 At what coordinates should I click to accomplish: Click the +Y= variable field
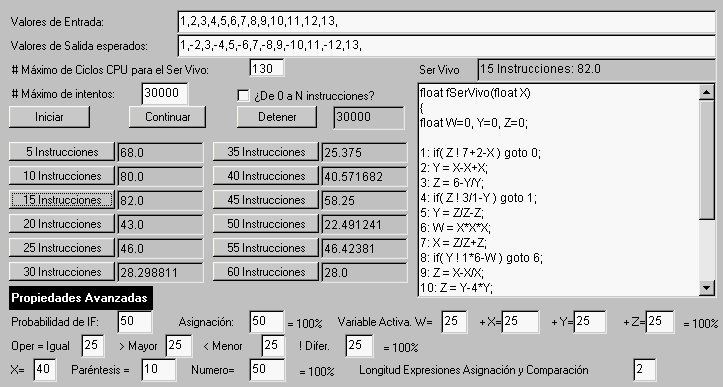[589, 322]
